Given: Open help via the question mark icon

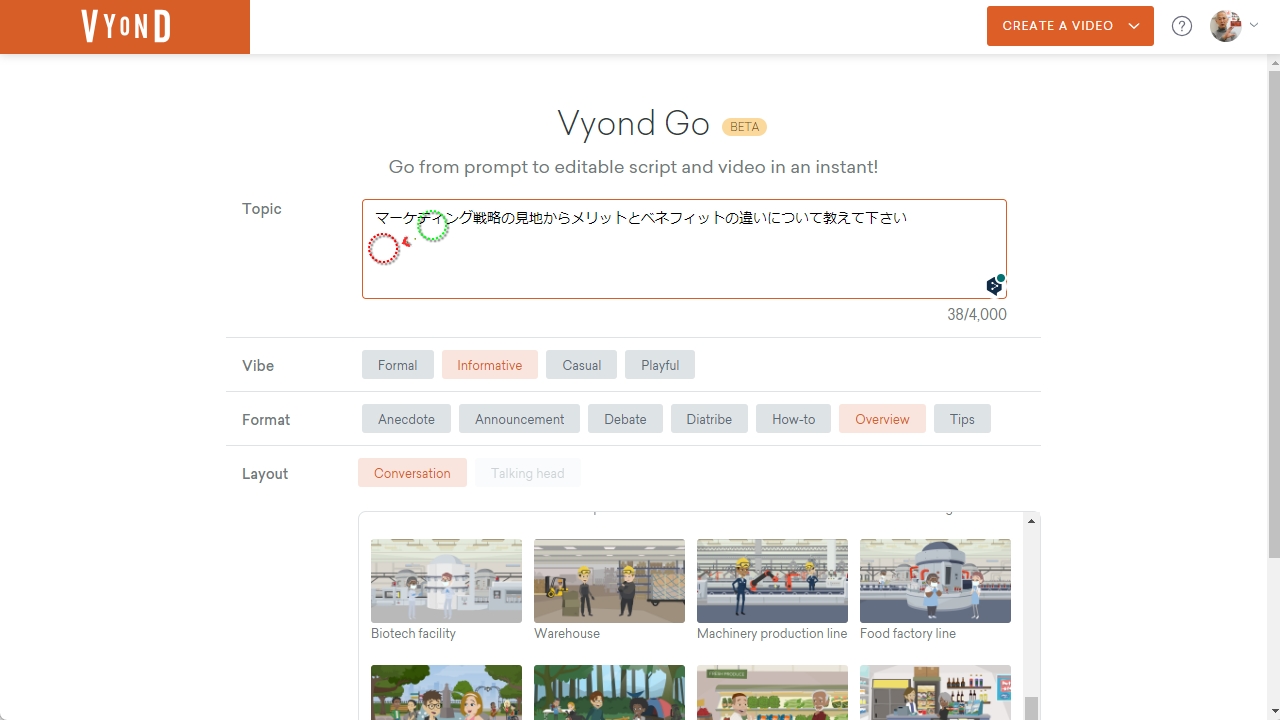Looking at the screenshot, I should 1181,25.
